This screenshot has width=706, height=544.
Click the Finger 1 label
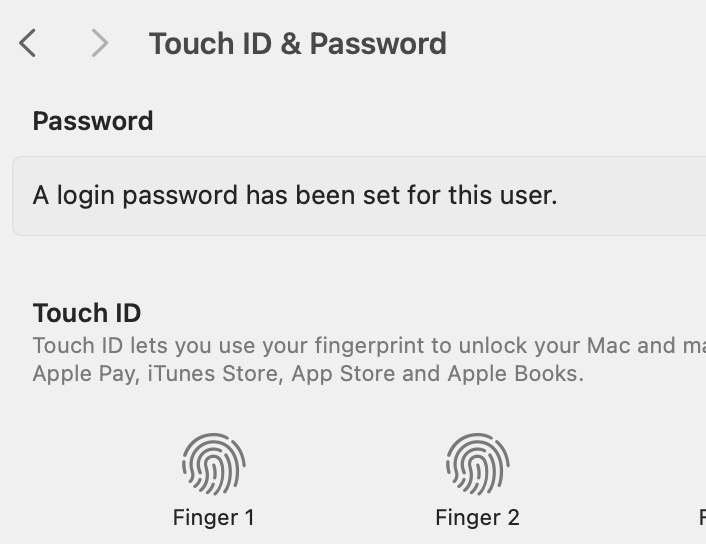point(214,517)
